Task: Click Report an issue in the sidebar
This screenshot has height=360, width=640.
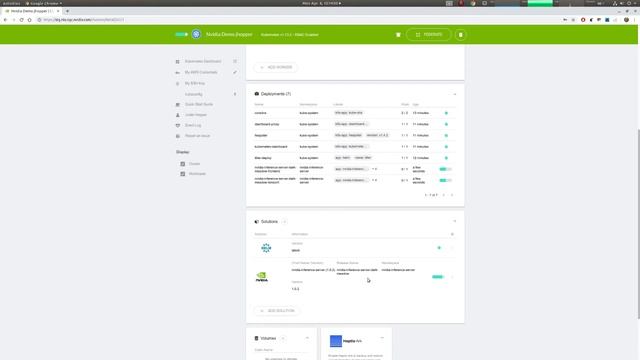Action: click(198, 136)
